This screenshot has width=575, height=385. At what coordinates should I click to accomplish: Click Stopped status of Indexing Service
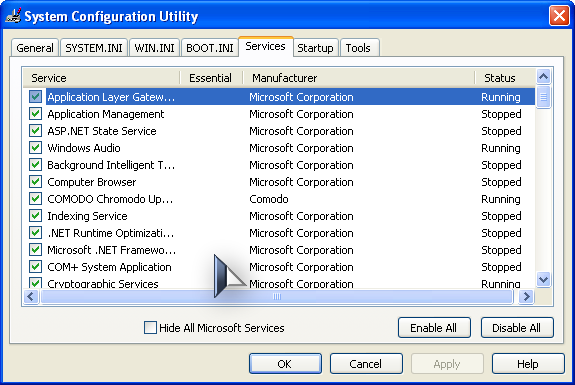(x=501, y=216)
